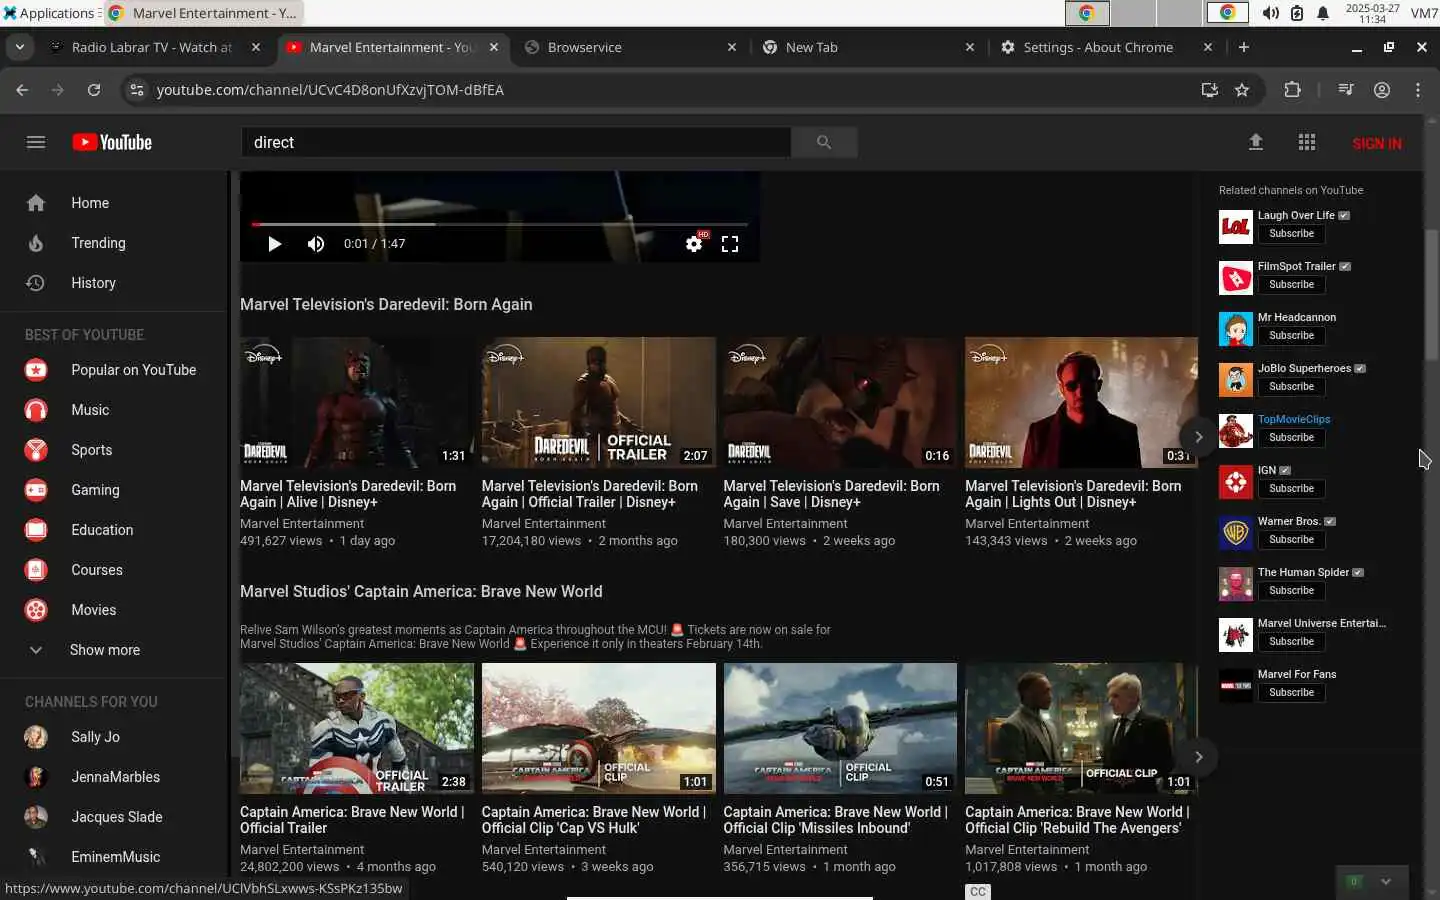Switch to Settings - About Chrome tab

pyautogui.click(x=1106, y=47)
